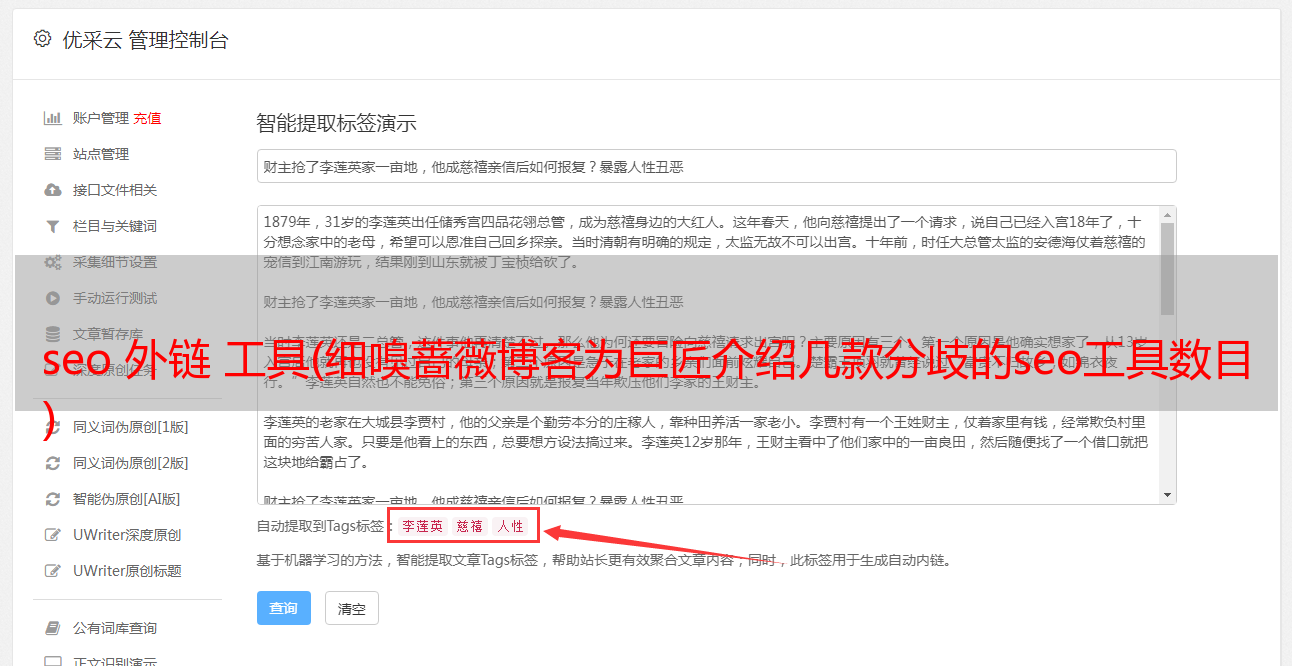Open the 同义词伪原创[1版] menu item
The height and width of the screenshot is (666, 1292).
131,427
